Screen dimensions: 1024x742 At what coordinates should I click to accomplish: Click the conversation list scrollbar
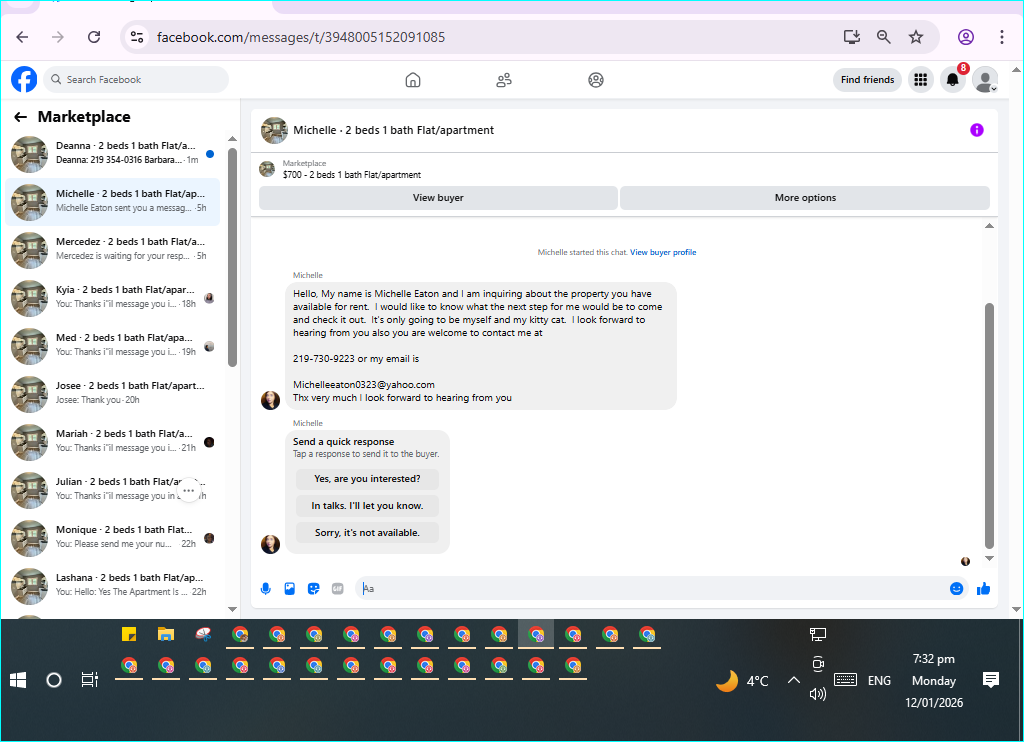click(x=232, y=257)
